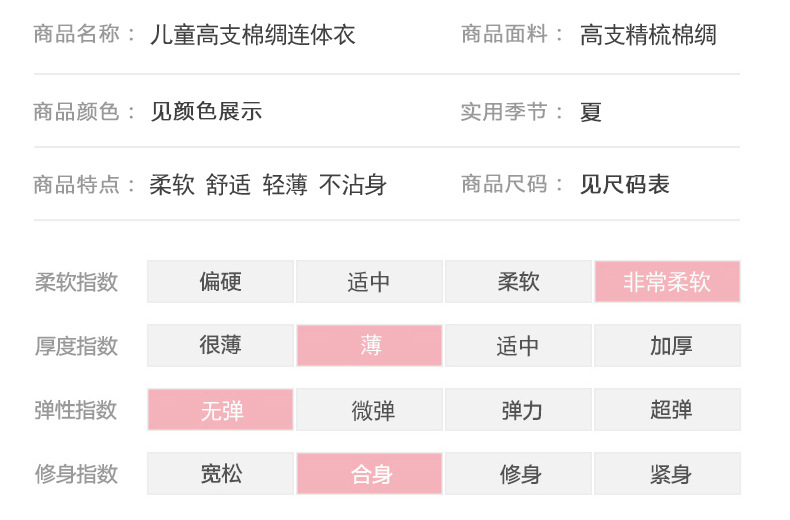Viewport: 790px width, 520px height.
Task: Open the 见尺码表 size chart text
Action: 624,184
